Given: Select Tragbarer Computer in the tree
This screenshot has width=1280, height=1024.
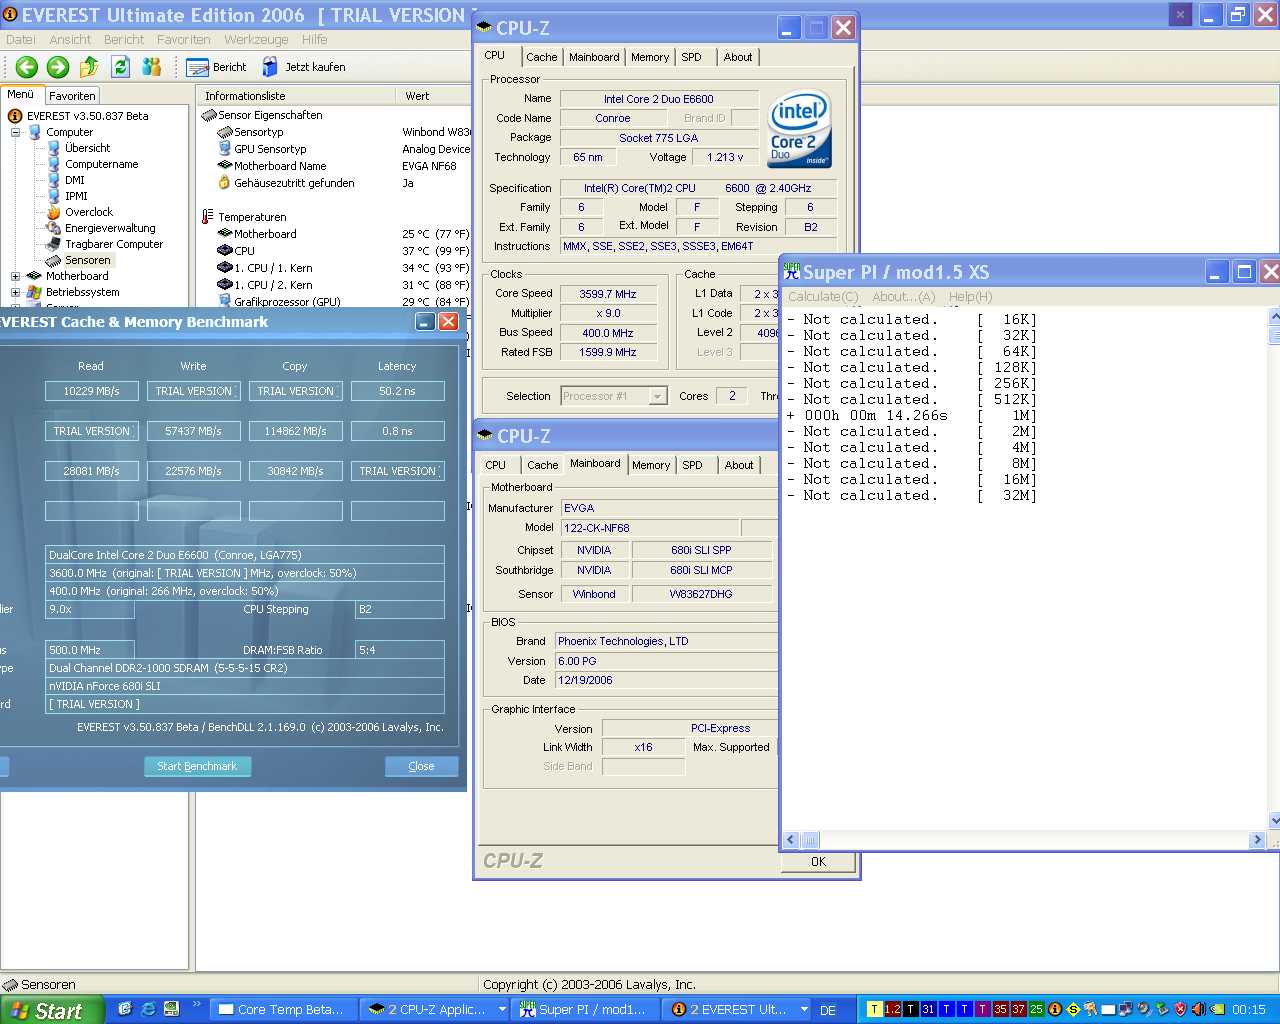Looking at the screenshot, I should [114, 244].
